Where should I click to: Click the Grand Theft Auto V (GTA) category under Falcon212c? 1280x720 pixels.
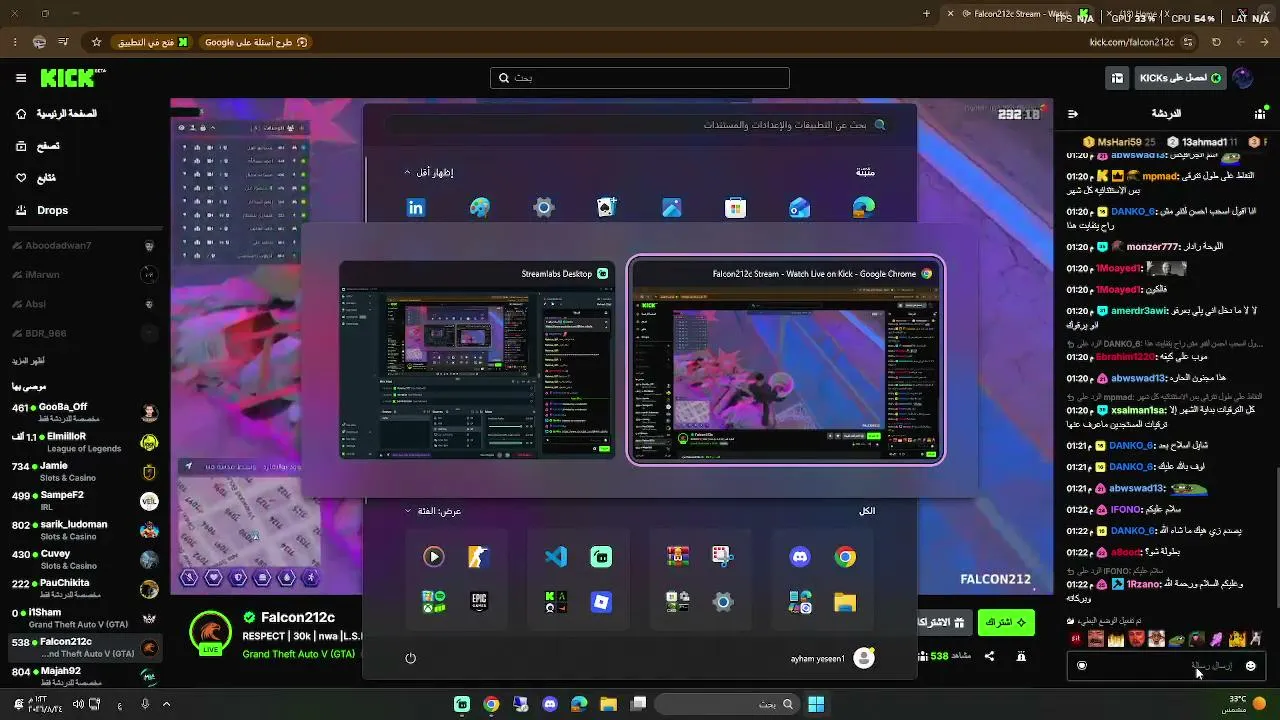[x=298, y=654]
